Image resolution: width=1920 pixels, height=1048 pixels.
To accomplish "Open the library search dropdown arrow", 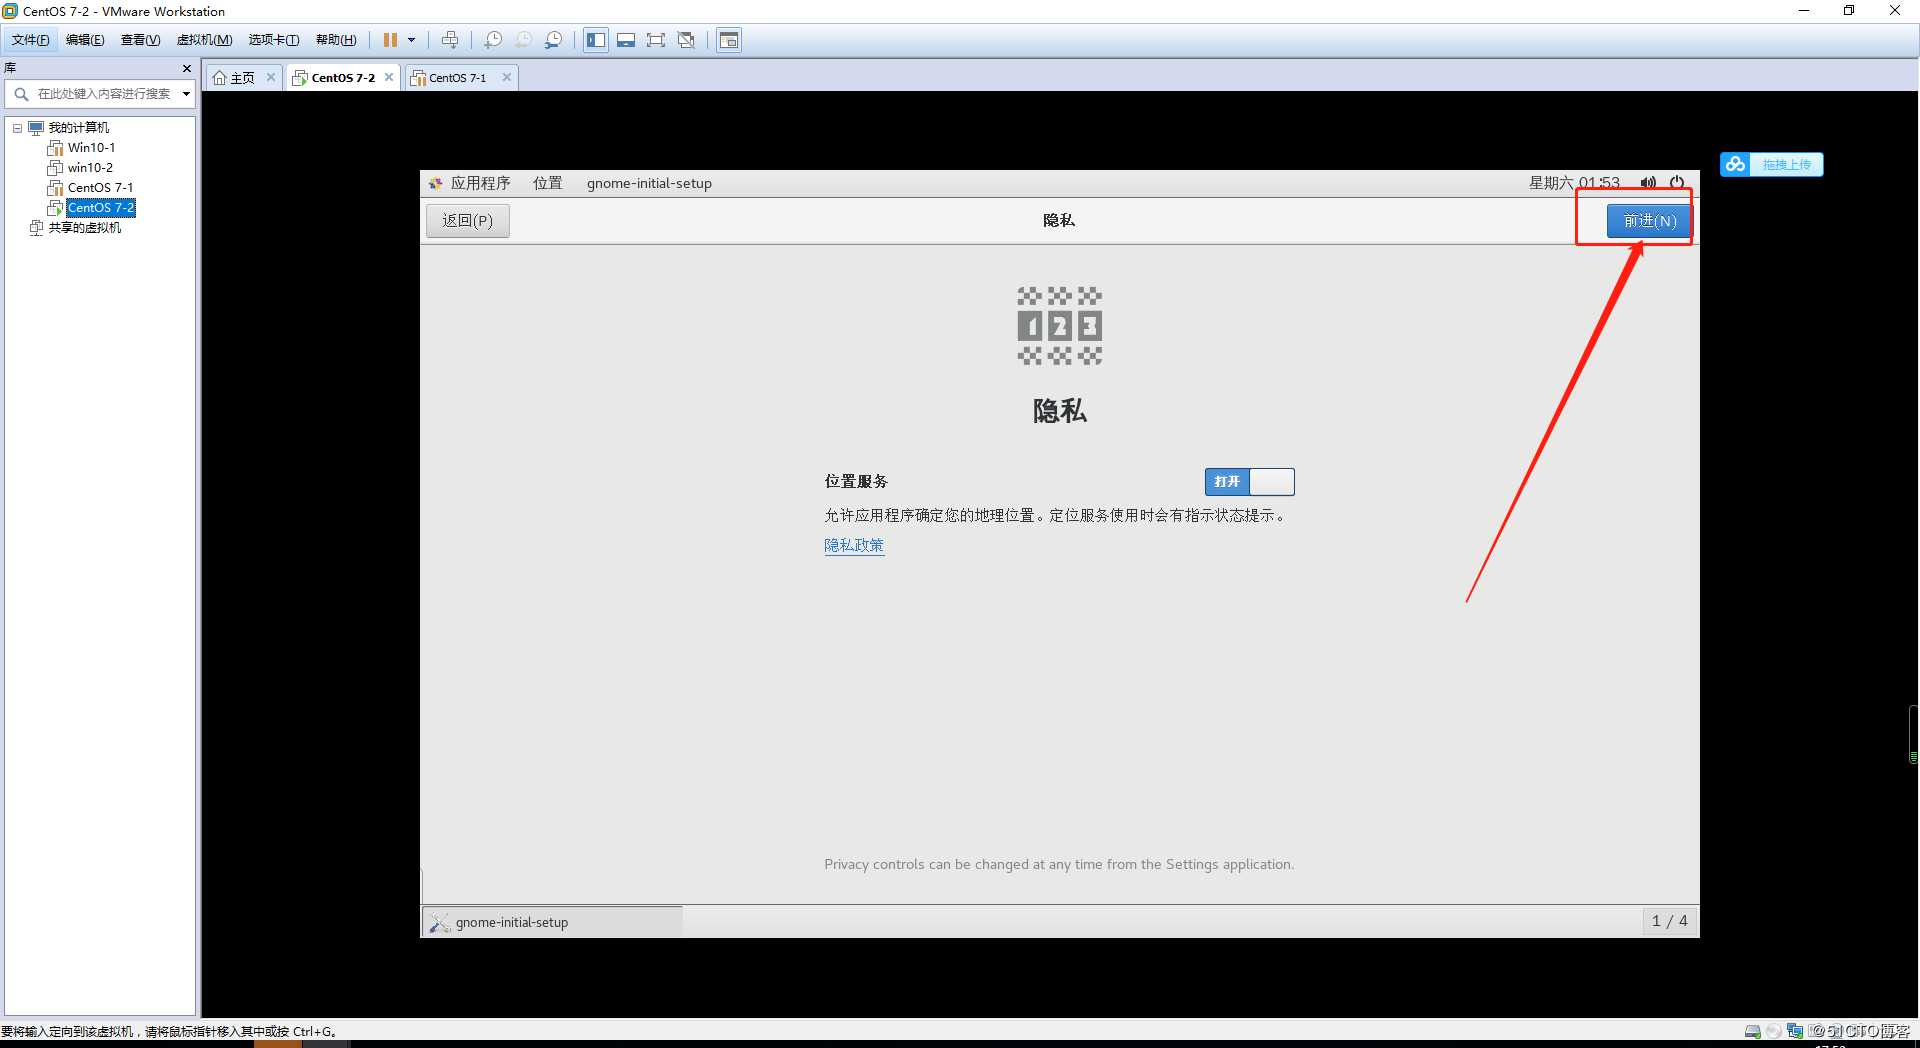I will pos(186,94).
